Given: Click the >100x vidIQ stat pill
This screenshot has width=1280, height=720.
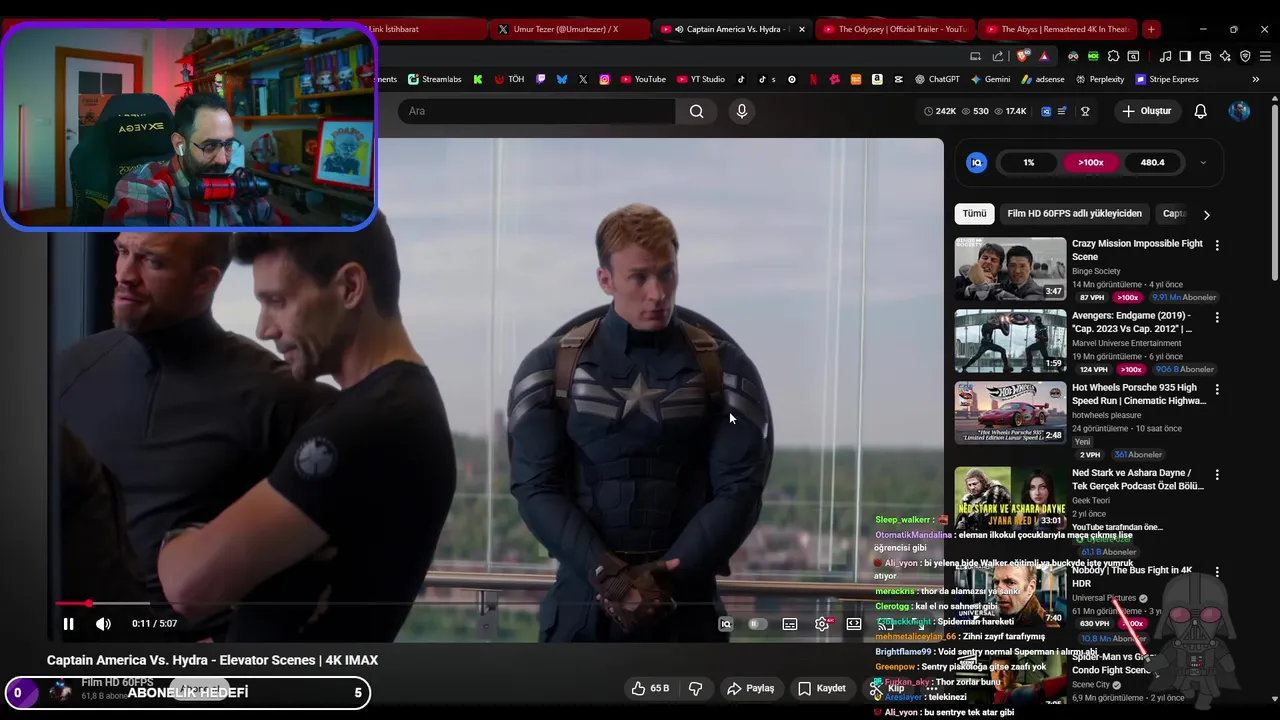Looking at the screenshot, I should coord(1091,162).
